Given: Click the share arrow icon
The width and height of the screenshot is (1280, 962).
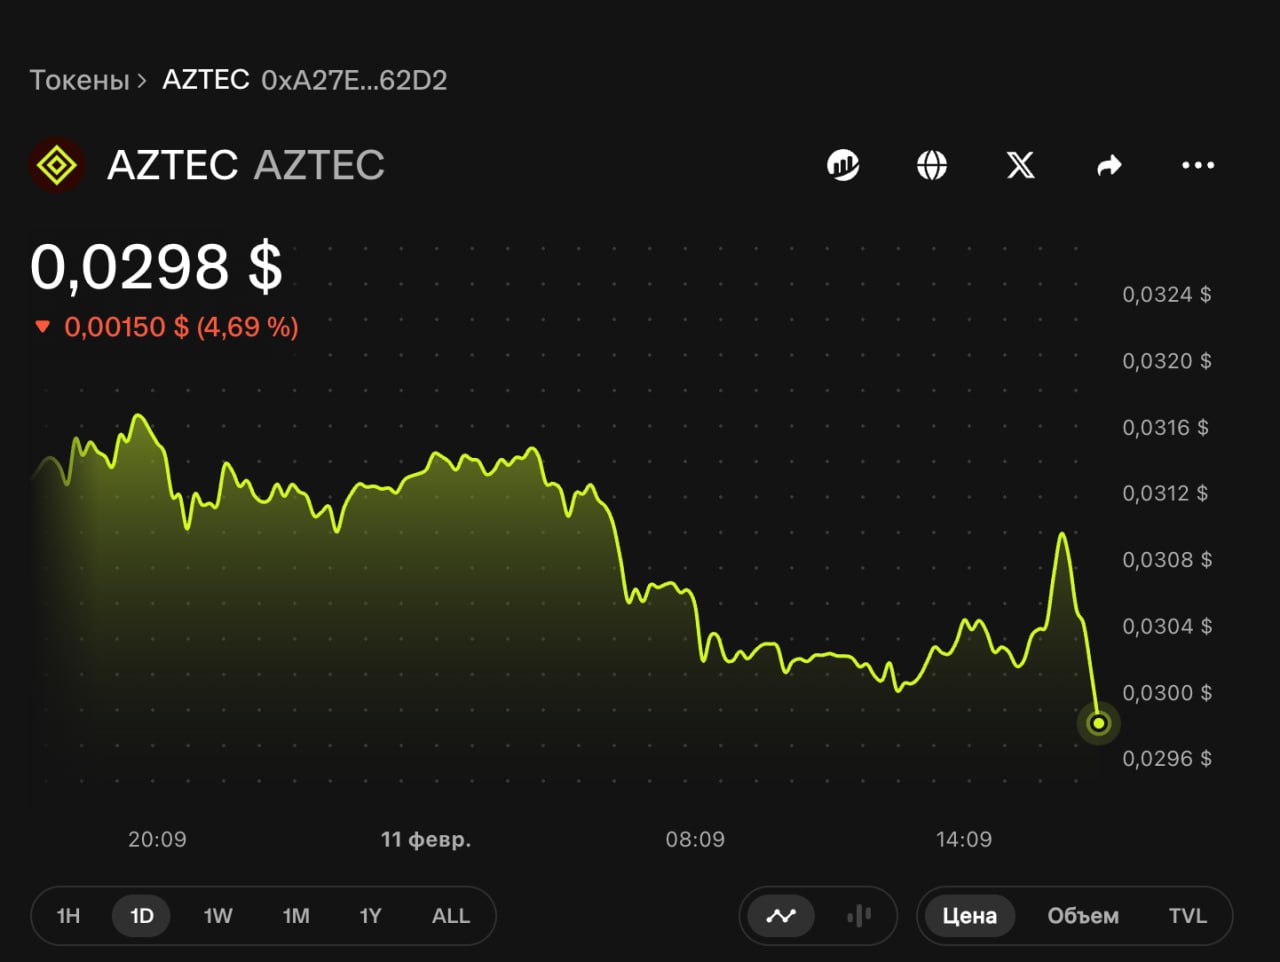Looking at the screenshot, I should click(1109, 165).
